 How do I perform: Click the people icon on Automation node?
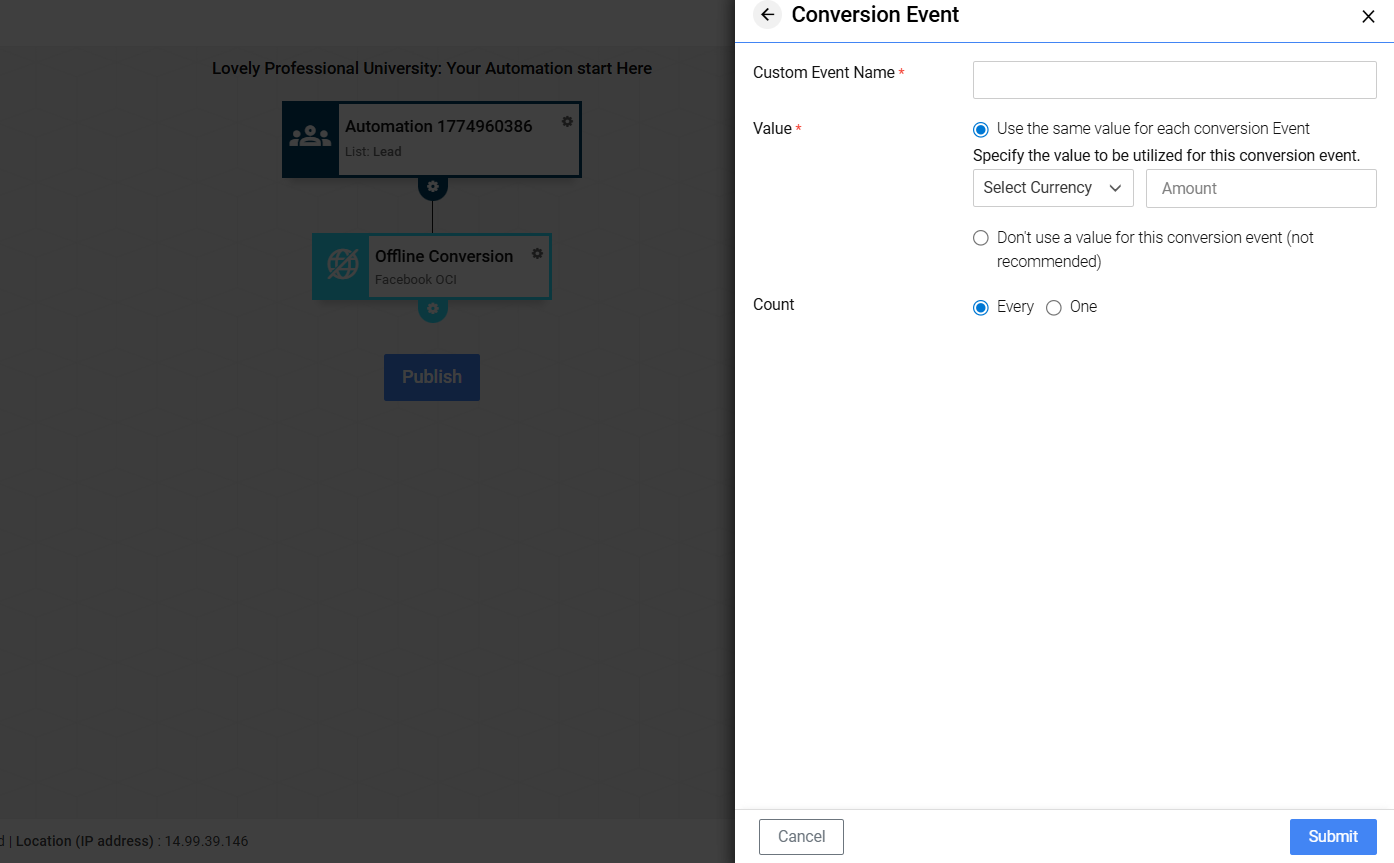coord(311,139)
